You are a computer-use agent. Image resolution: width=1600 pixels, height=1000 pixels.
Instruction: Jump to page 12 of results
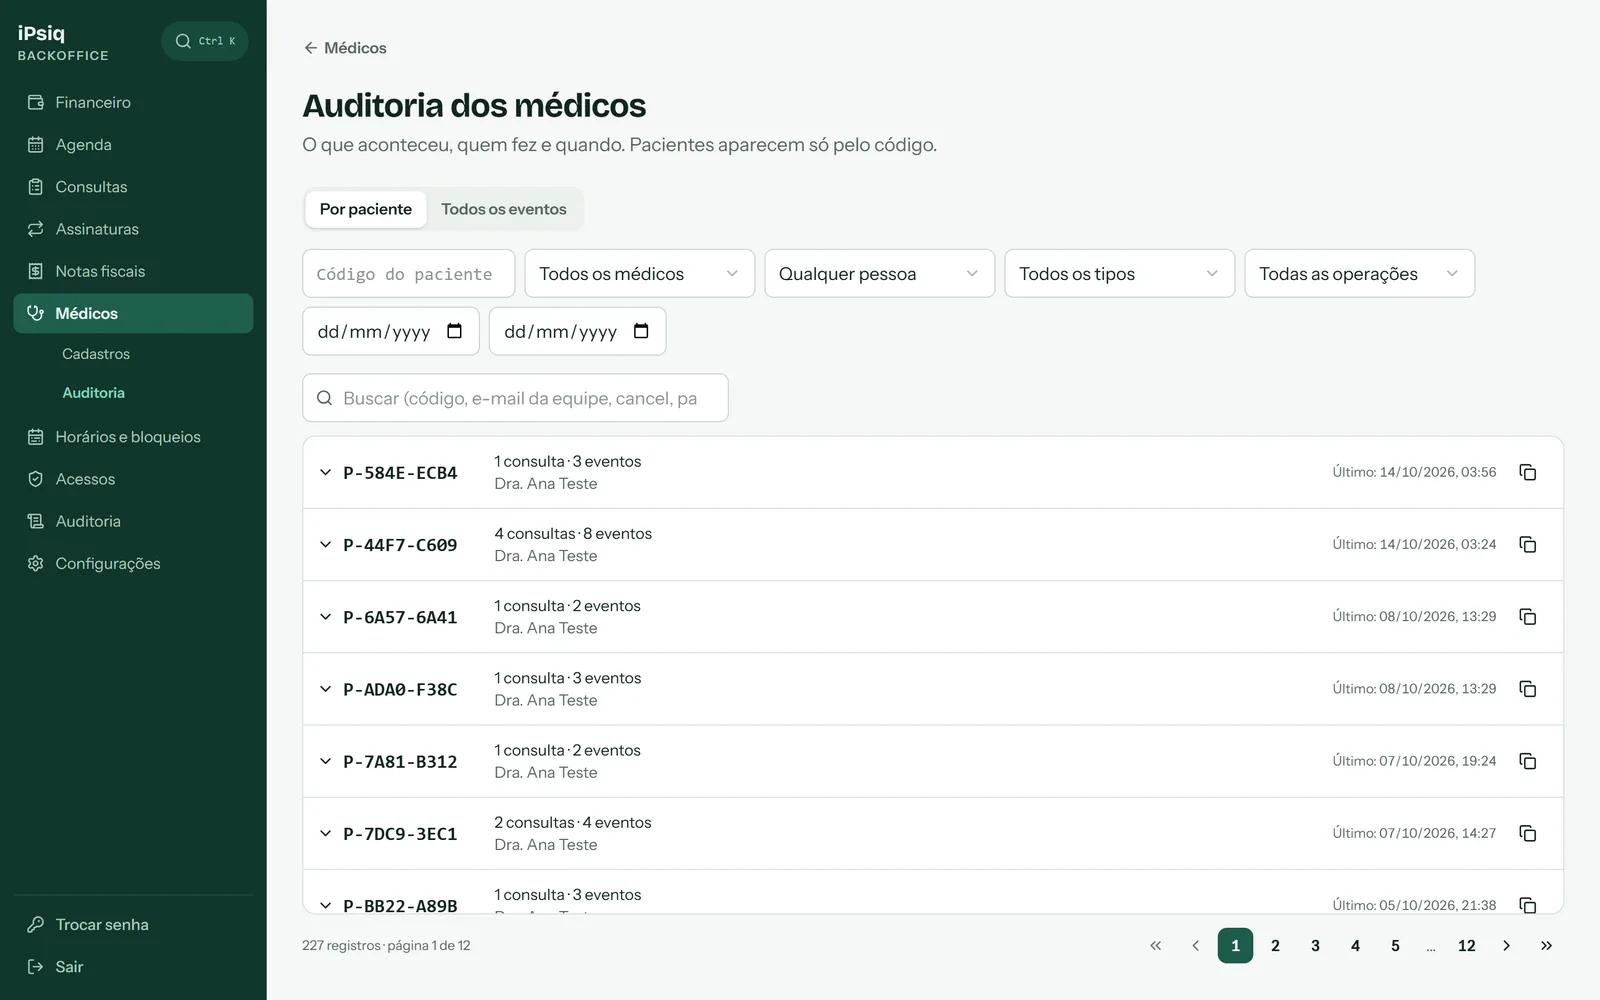(1466, 945)
